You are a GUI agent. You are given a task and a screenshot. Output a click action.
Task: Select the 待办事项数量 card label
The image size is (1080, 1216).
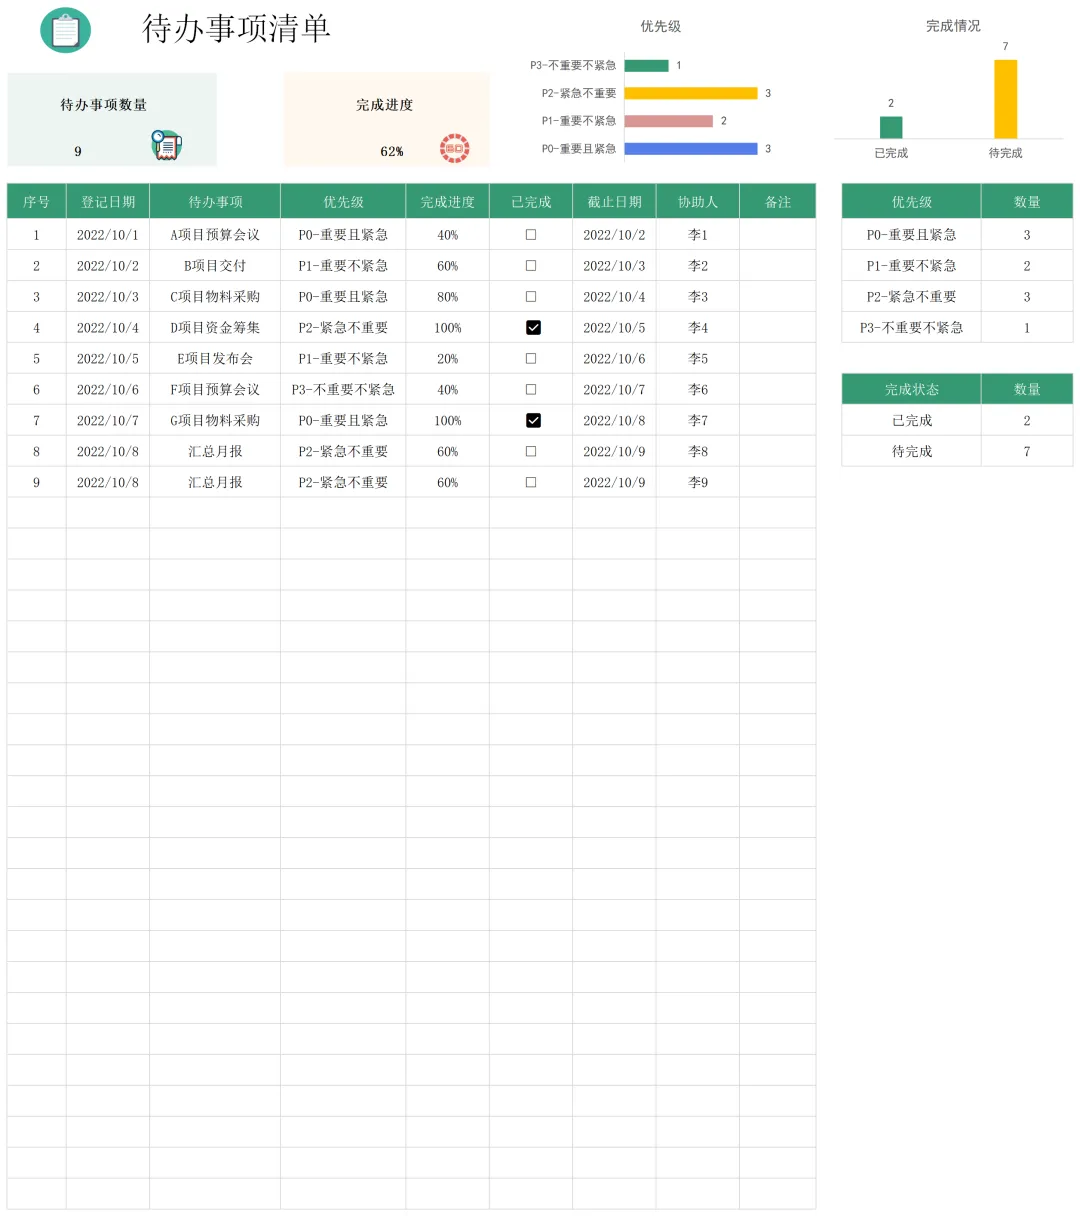(x=104, y=105)
